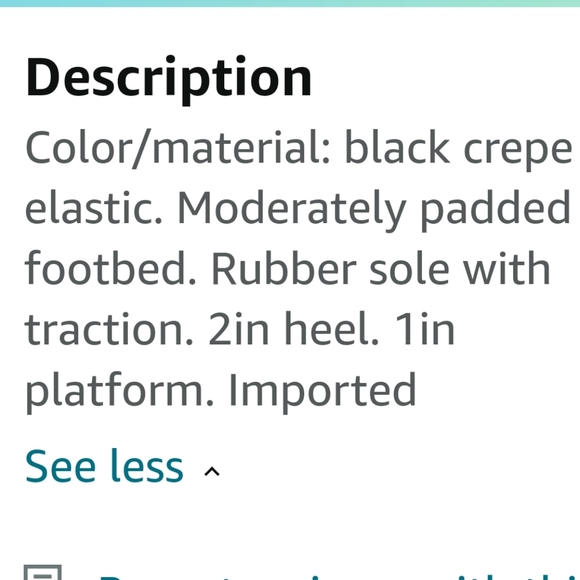This screenshot has width=580, height=580.
Task: Click the 'footbed. Rubber sole with' text line
Action: click(x=288, y=269)
